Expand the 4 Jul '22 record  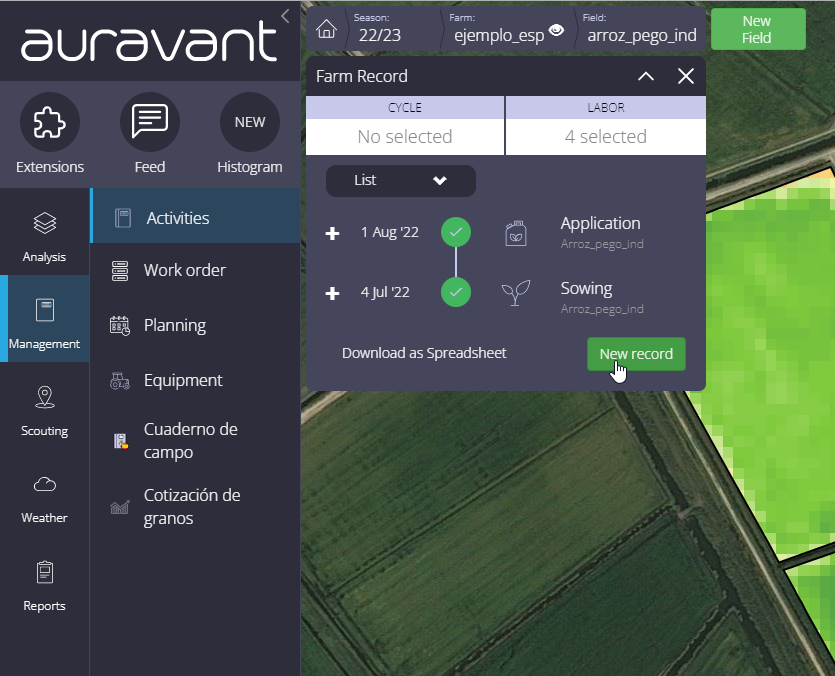pyautogui.click(x=332, y=293)
